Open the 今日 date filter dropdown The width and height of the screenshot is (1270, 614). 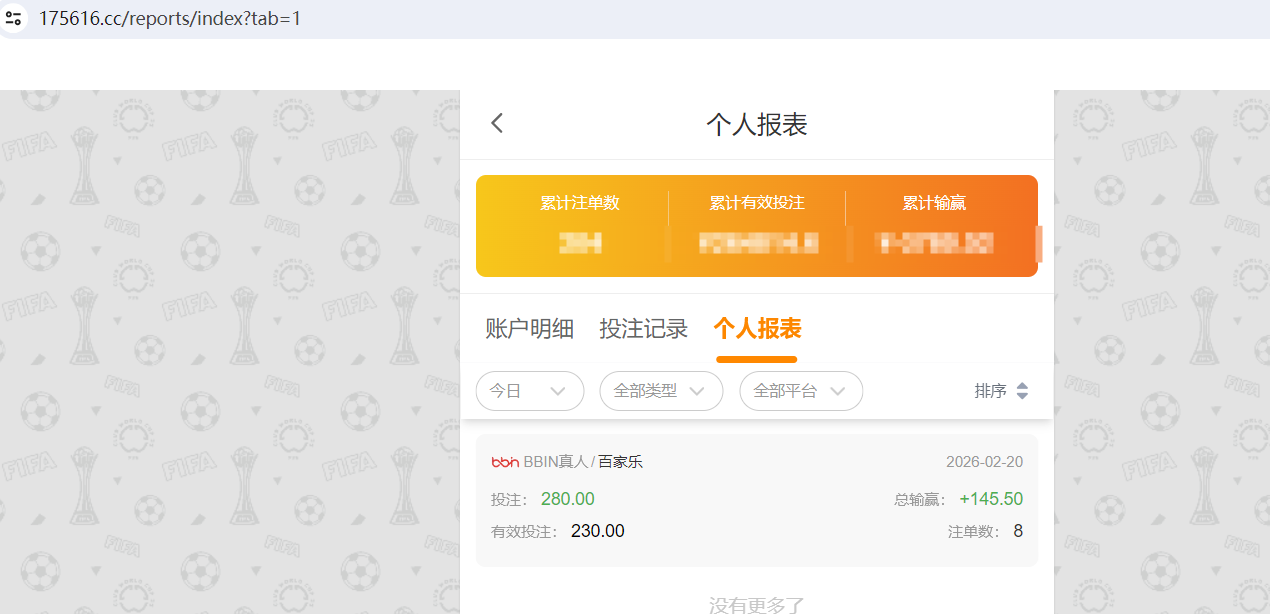click(x=530, y=391)
